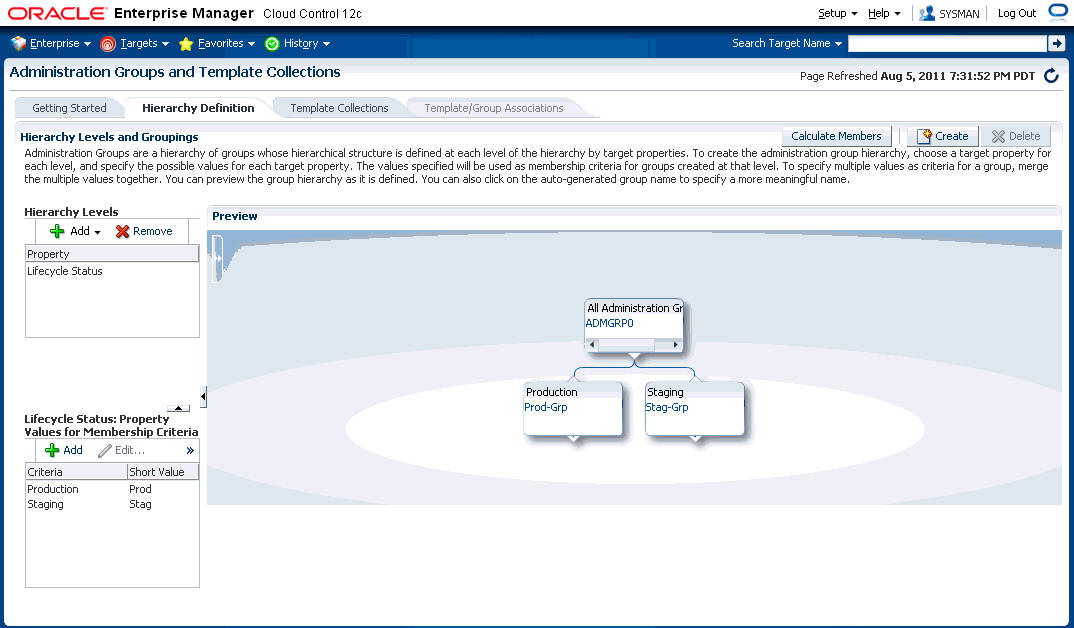1074x628 pixels.
Task: Click the SYSMAN user name
Action: pyautogui.click(x=959, y=14)
